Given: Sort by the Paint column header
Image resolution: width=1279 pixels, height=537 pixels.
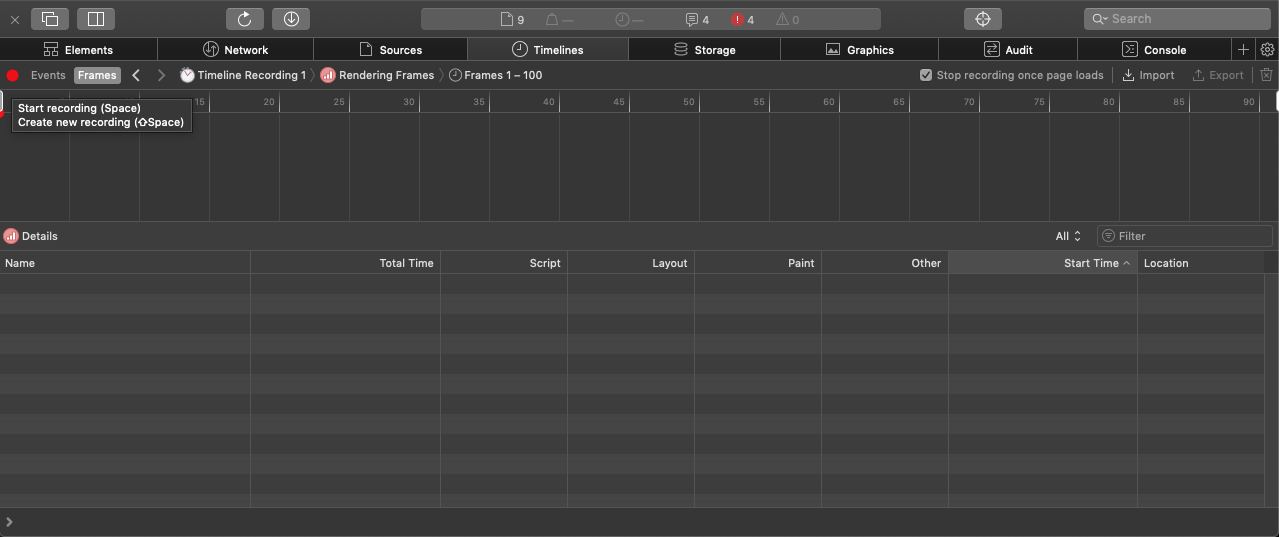Looking at the screenshot, I should click(x=758, y=263).
